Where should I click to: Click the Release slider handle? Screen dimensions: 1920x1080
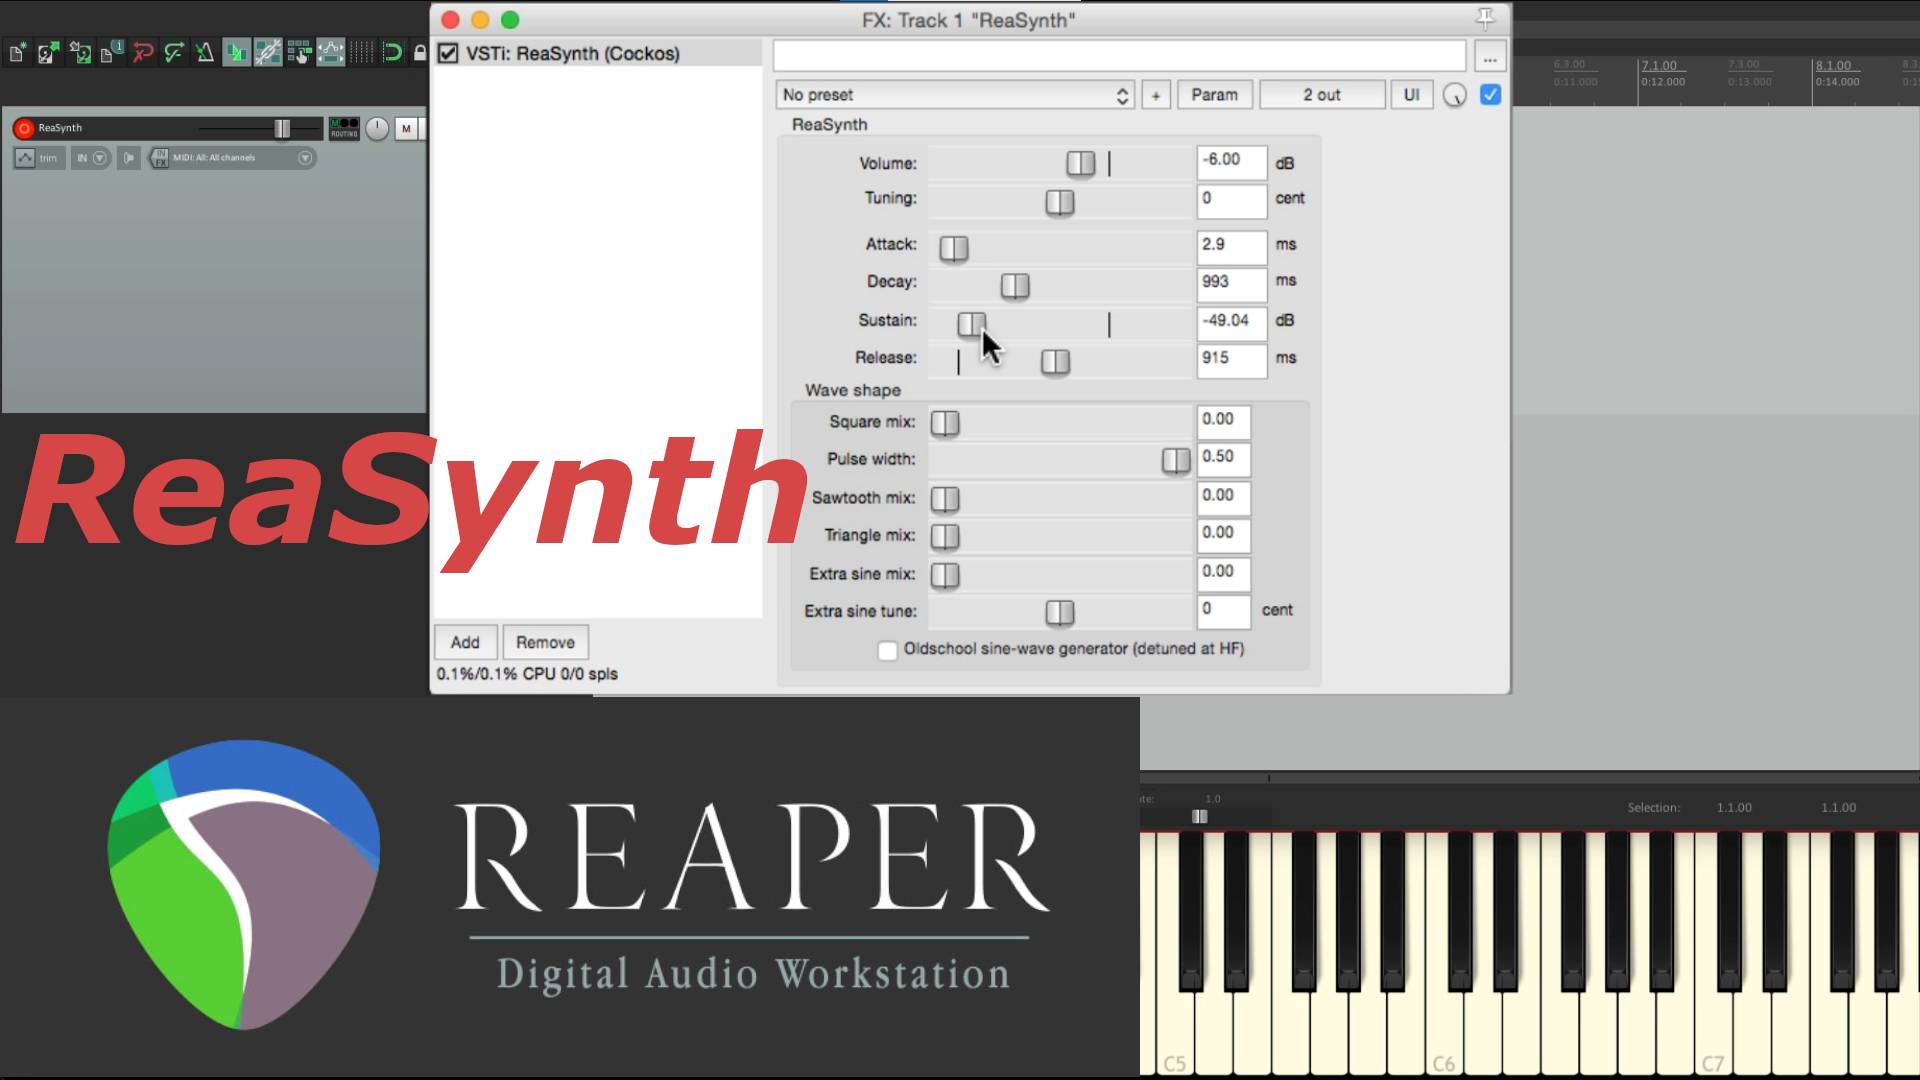point(1055,362)
